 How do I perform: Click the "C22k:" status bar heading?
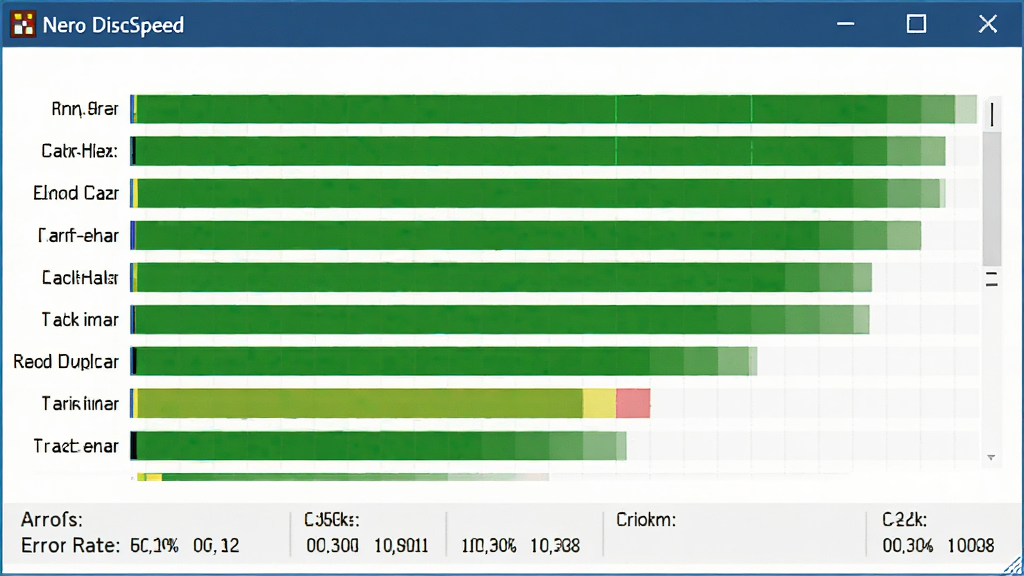point(904,520)
